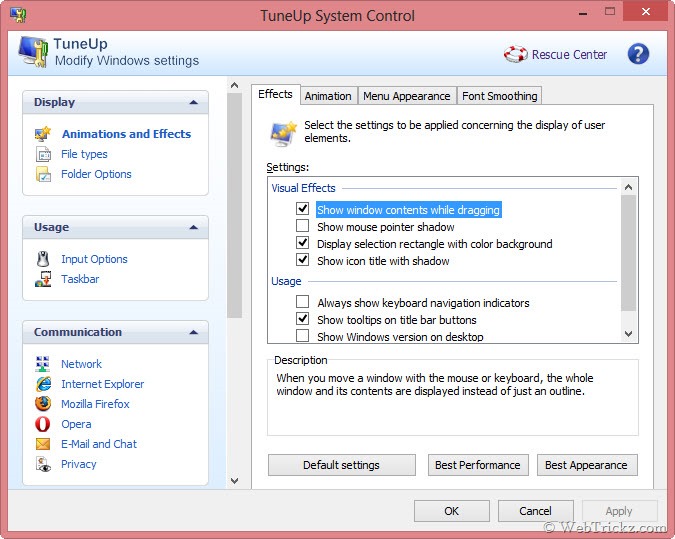Click the Internet Explorer icon
675x539 pixels.
[43, 384]
